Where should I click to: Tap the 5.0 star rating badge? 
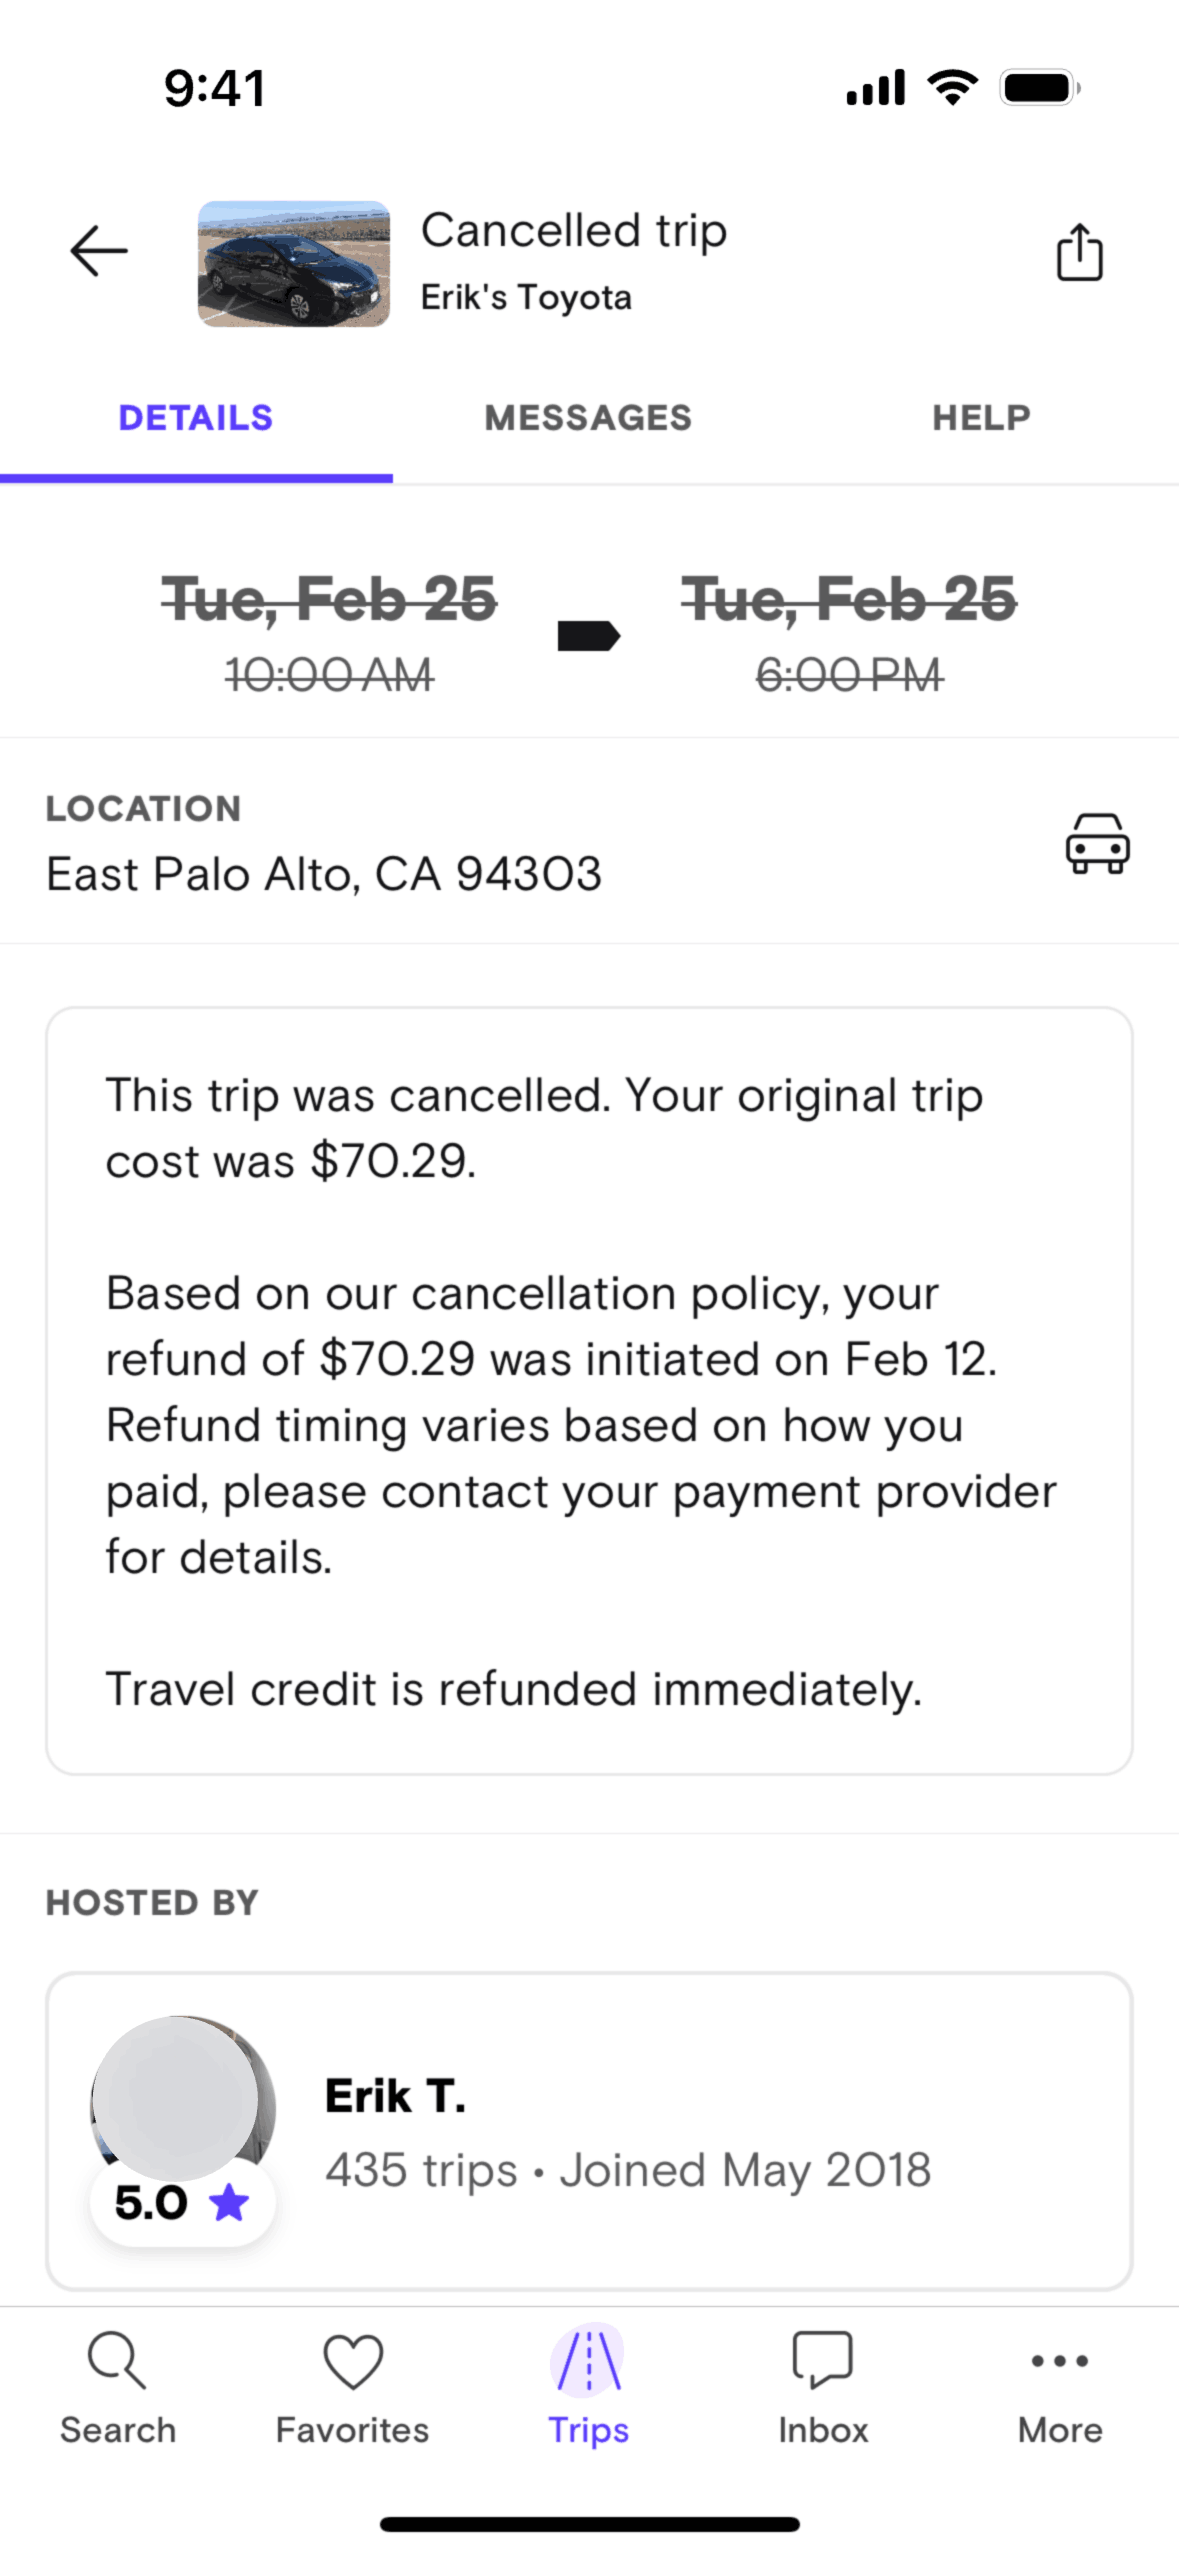coord(182,2203)
